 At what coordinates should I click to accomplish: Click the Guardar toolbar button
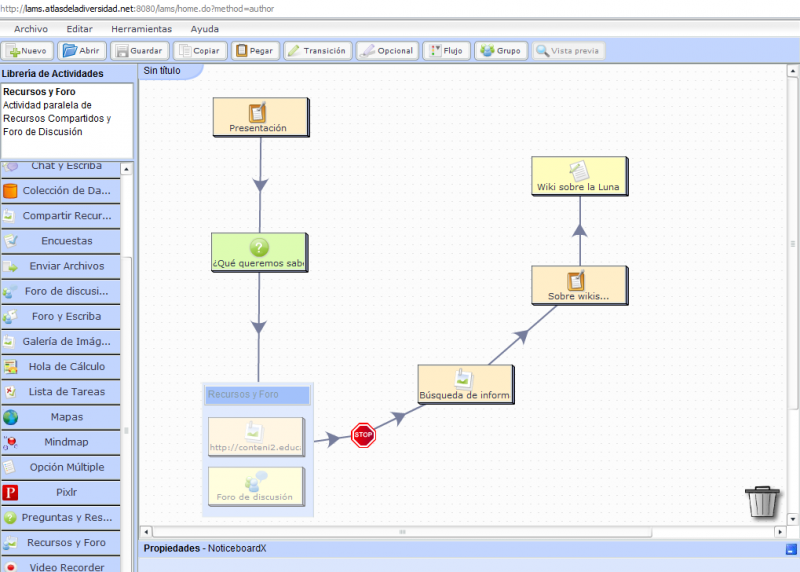point(139,51)
